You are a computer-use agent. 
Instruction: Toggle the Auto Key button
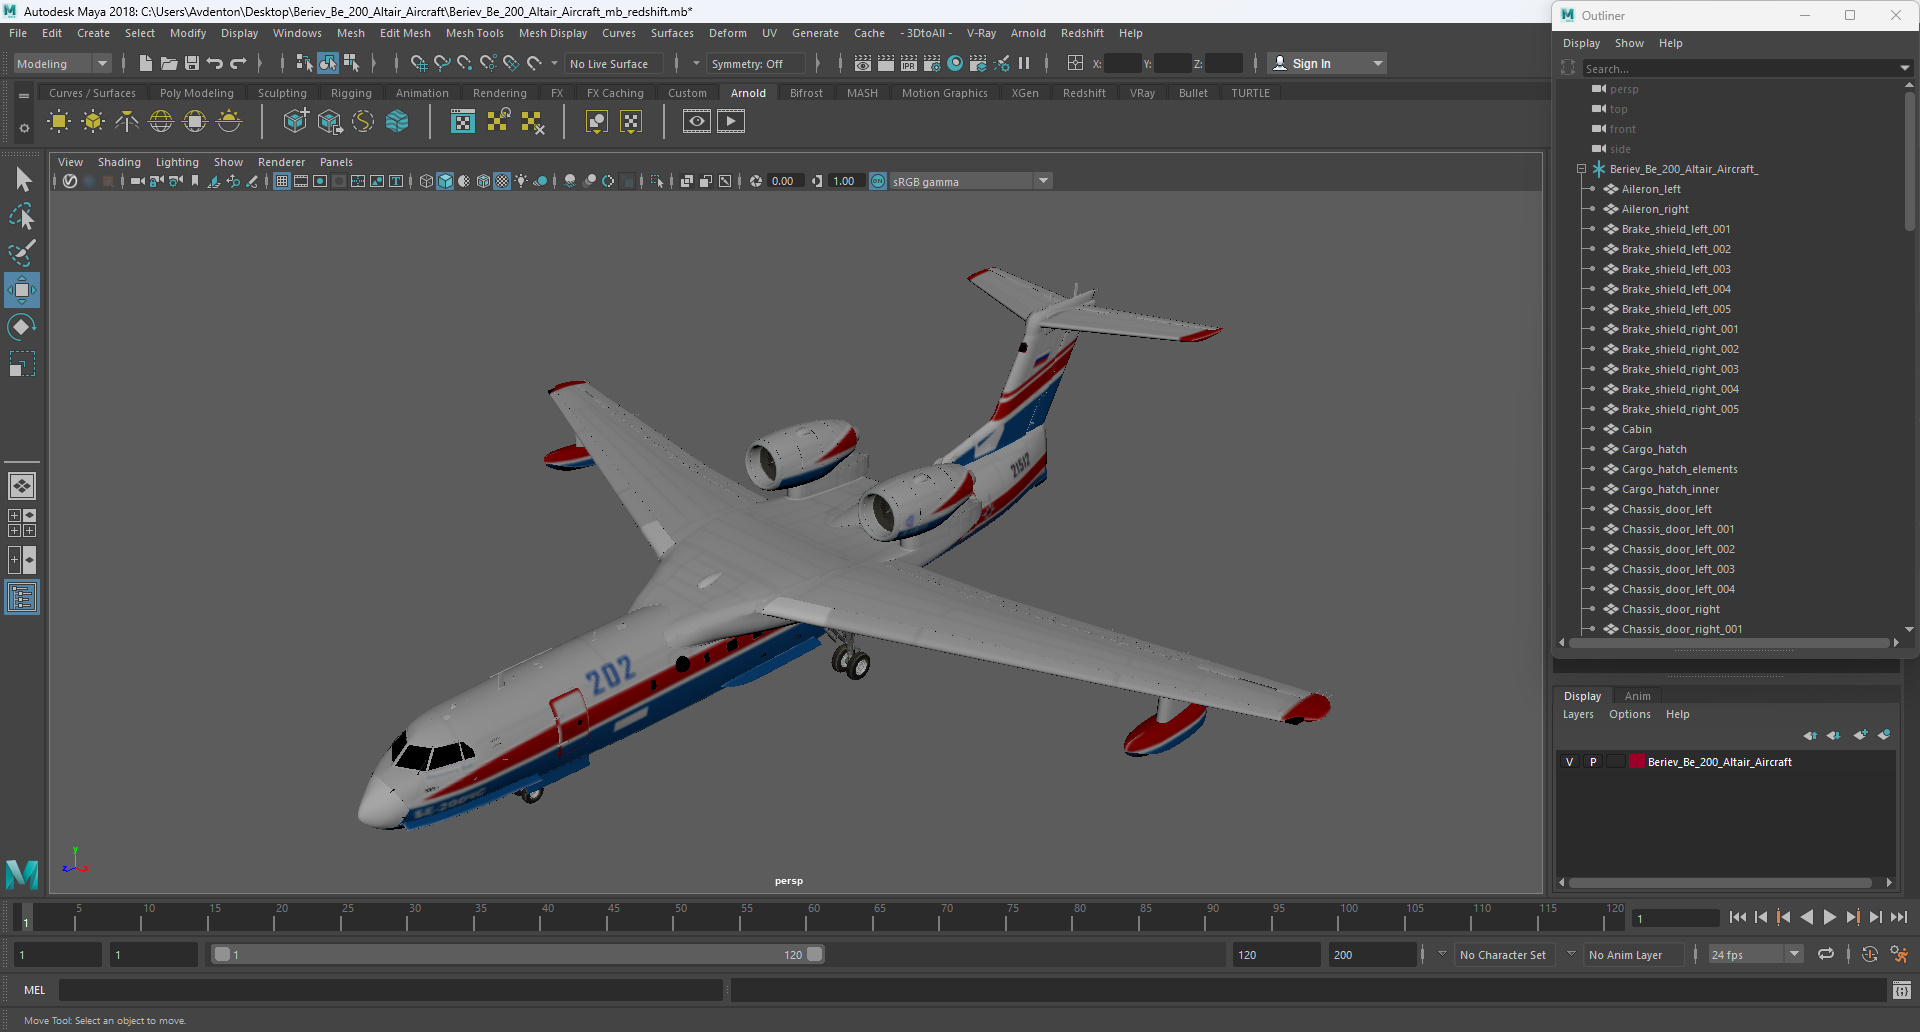coord(1869,955)
